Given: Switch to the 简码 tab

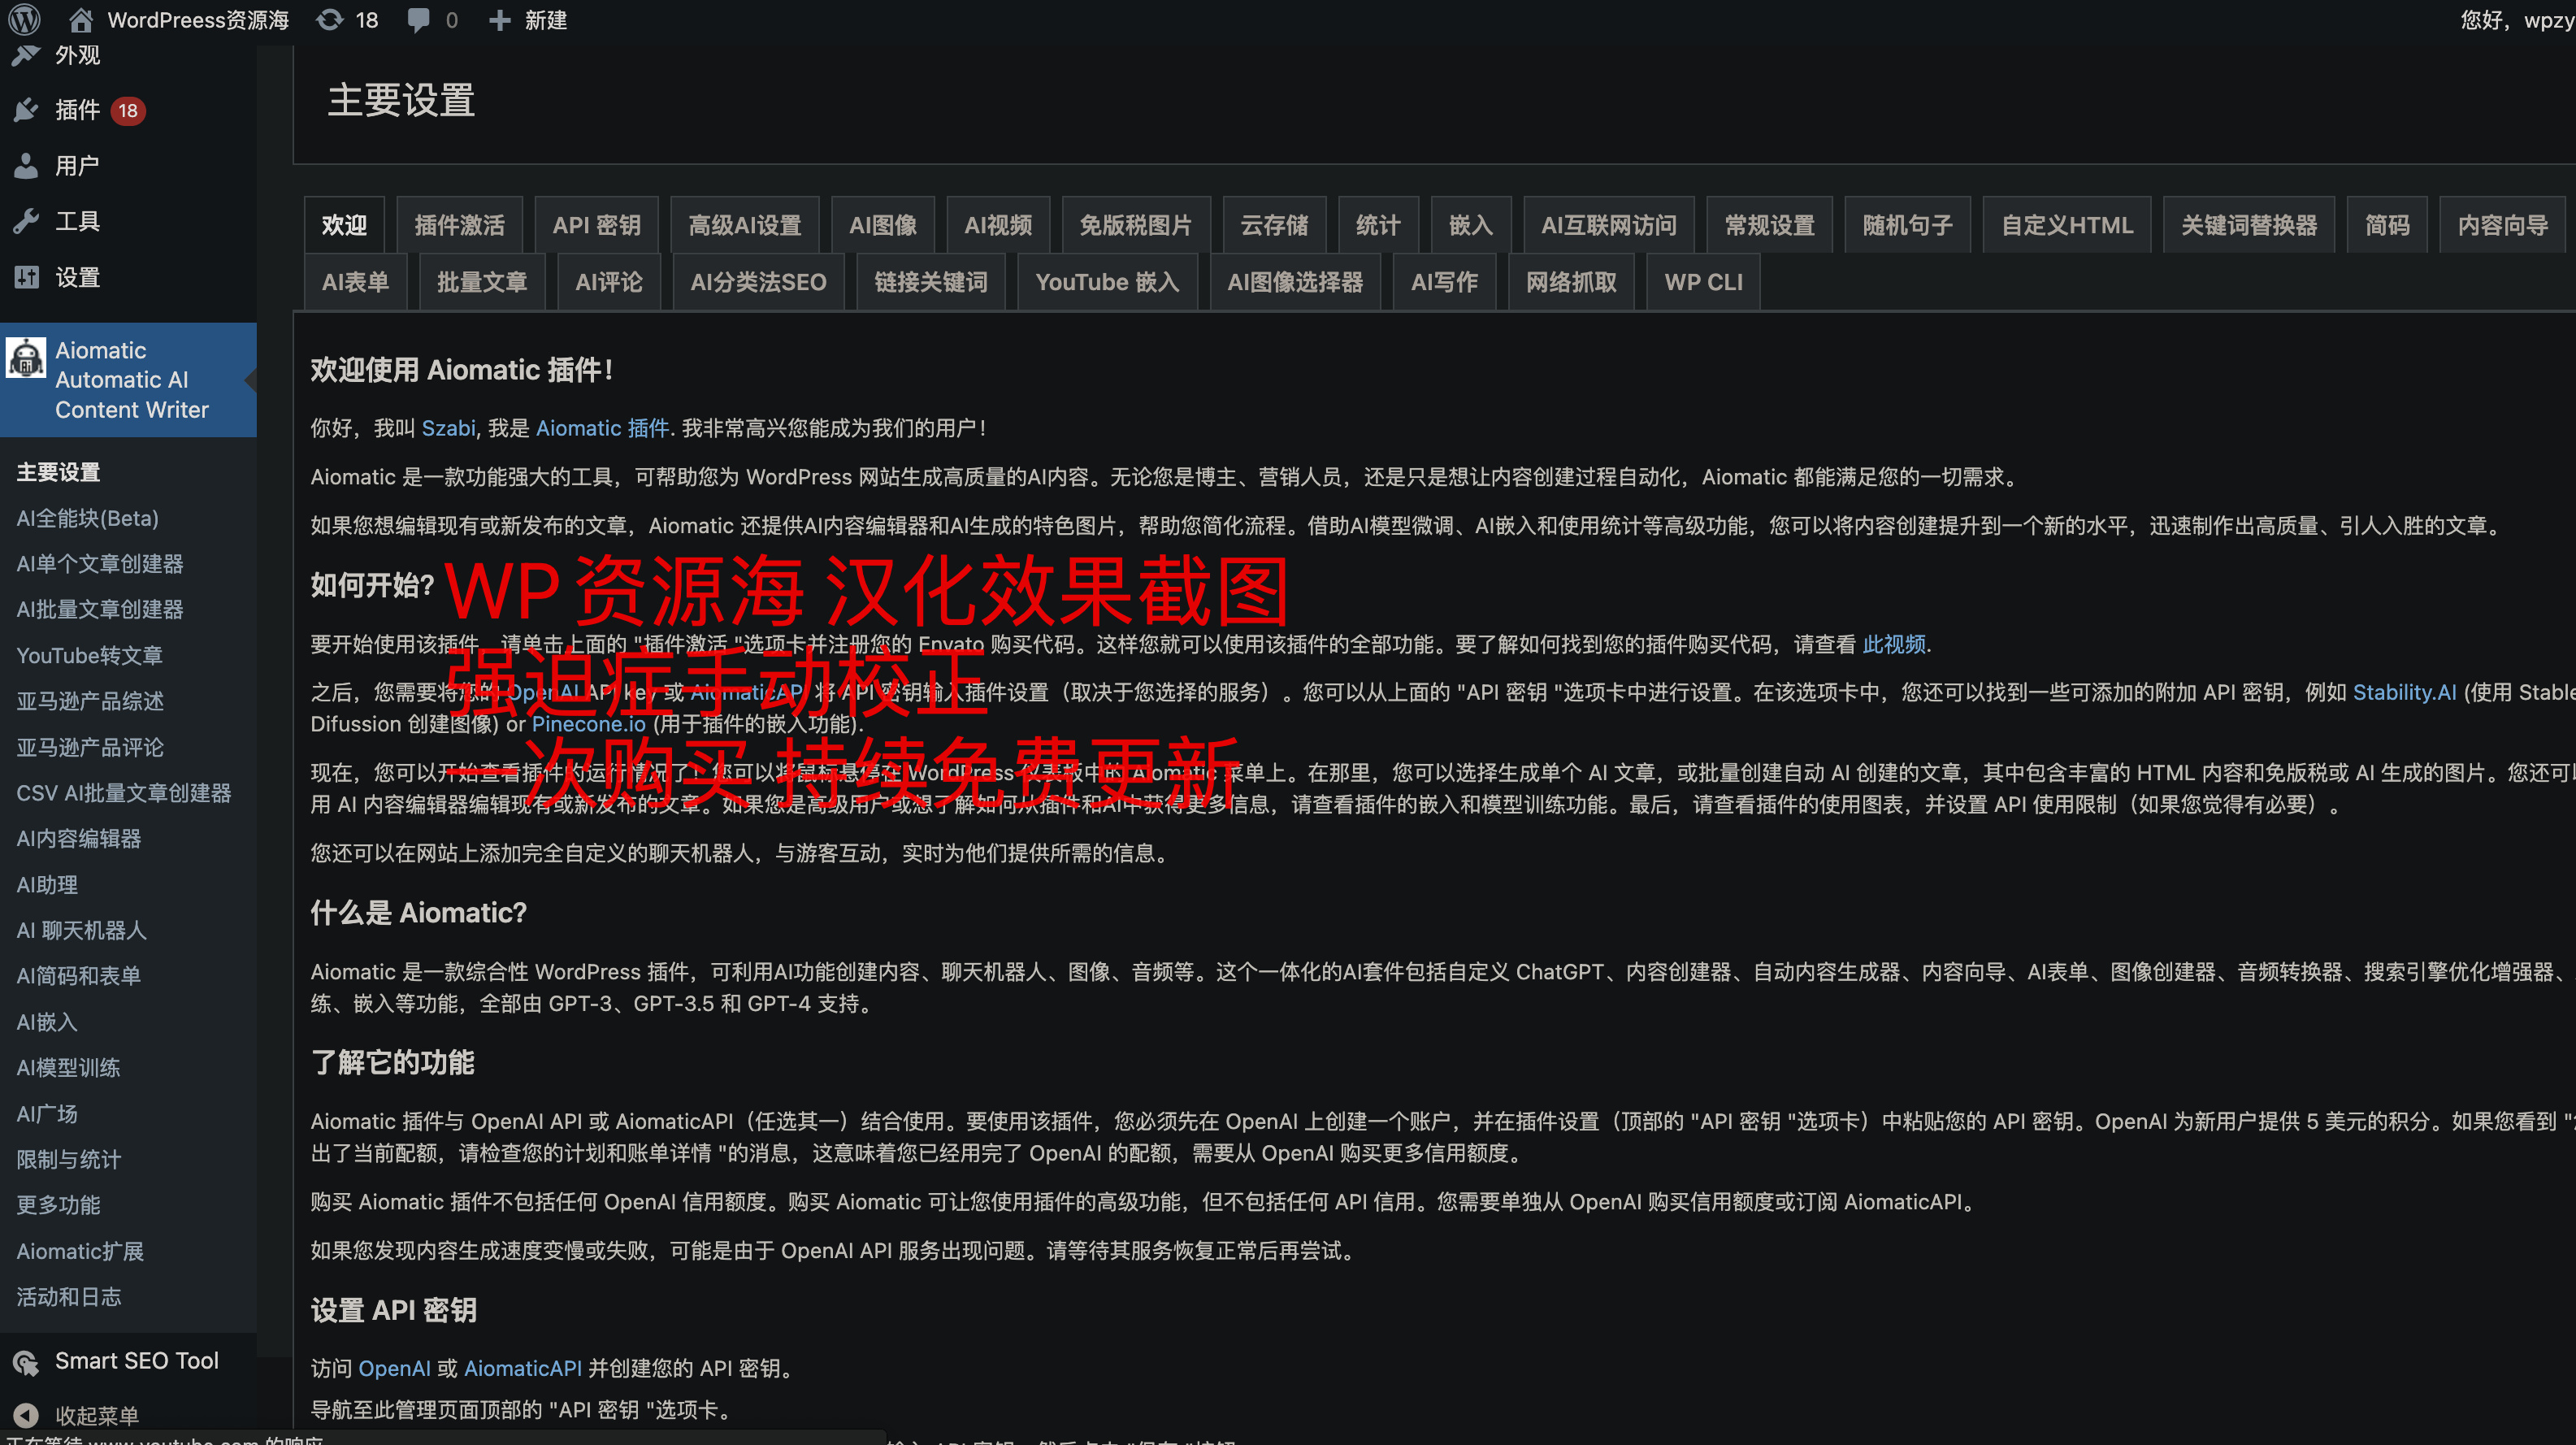Looking at the screenshot, I should pyautogui.click(x=2387, y=225).
